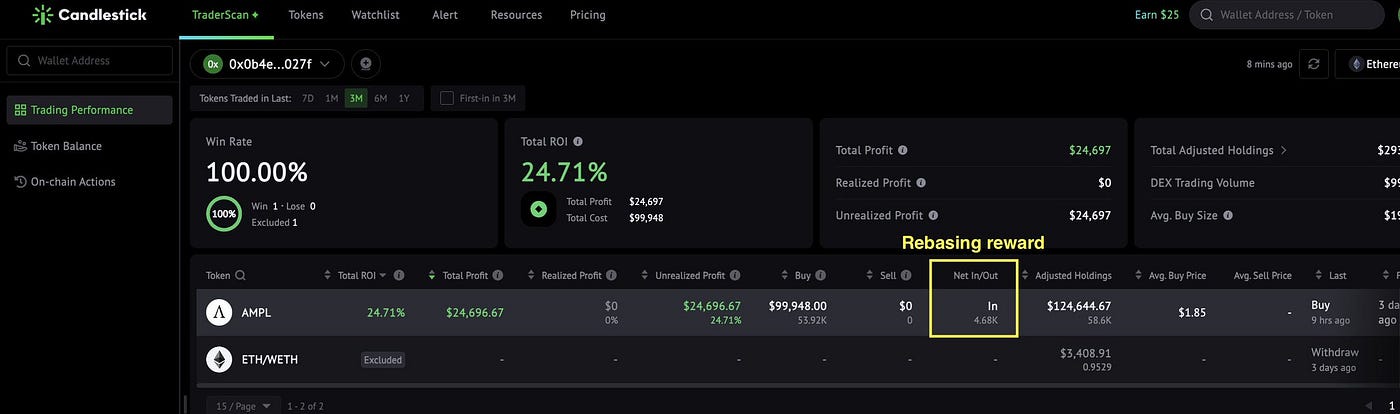This screenshot has height=414, width=1400.
Task: Click the Candlestick logo icon
Action: coord(42,15)
